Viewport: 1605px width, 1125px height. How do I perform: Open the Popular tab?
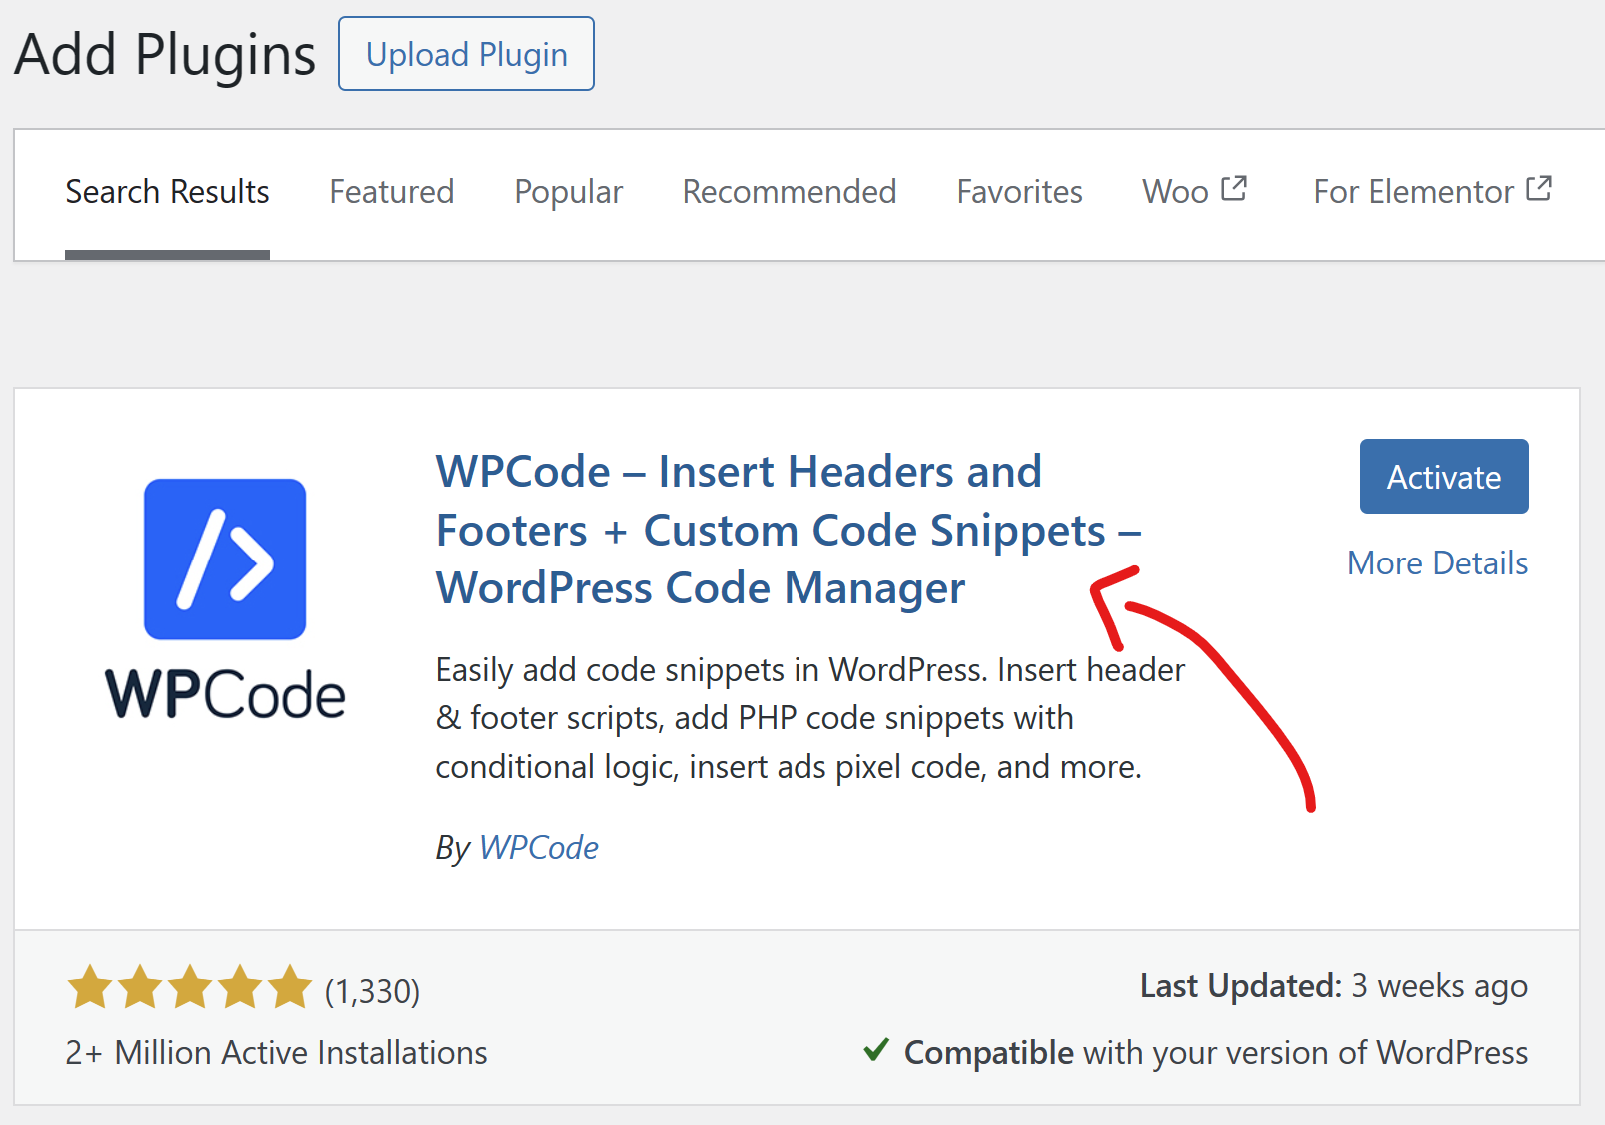coord(568,192)
